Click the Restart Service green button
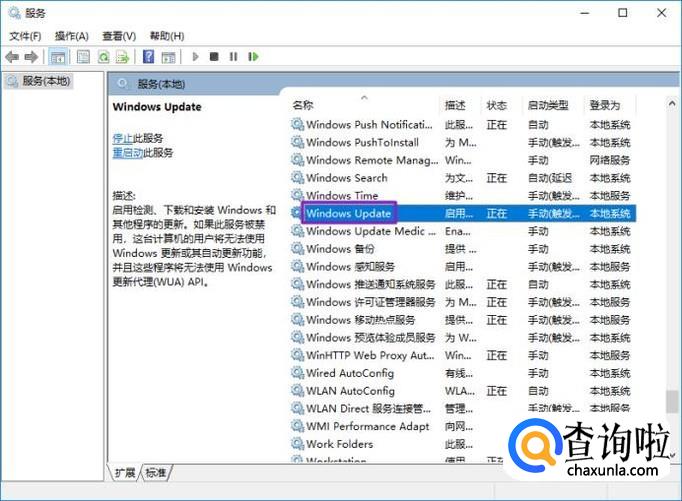Viewport: 682px width, 501px height. (253, 57)
